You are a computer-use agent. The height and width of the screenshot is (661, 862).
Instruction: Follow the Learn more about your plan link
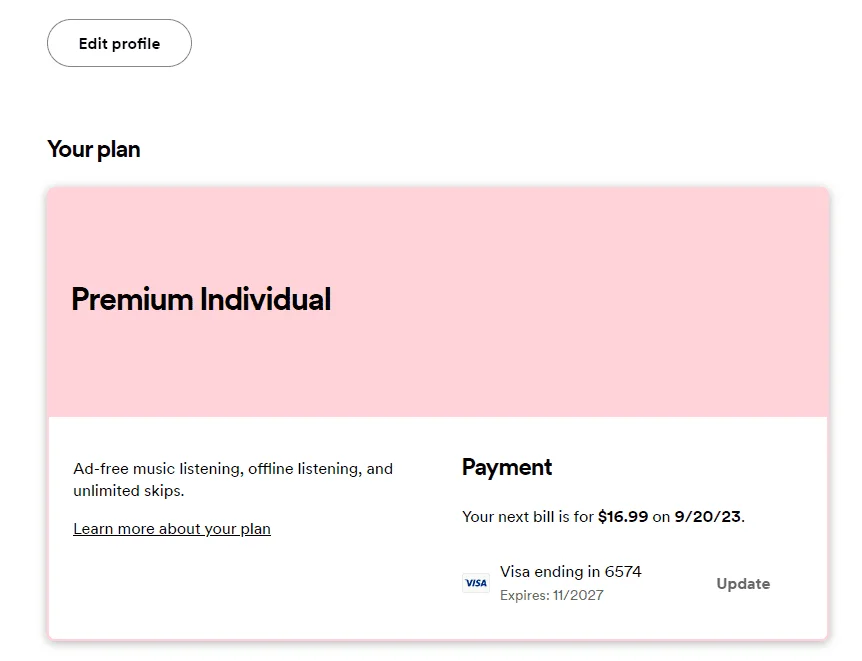[172, 528]
